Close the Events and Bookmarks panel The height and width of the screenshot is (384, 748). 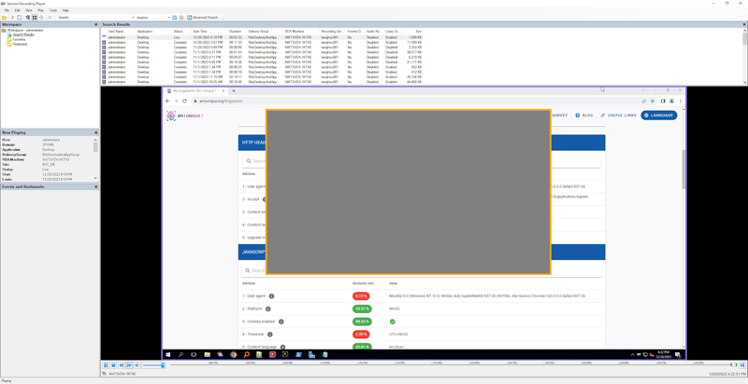[x=96, y=187]
